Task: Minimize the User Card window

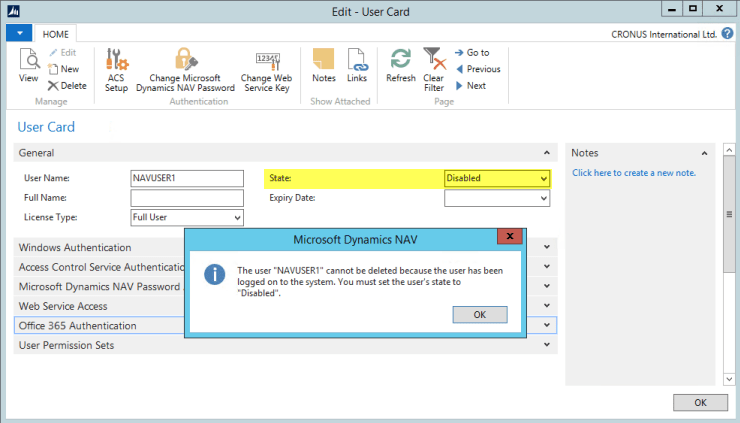Action: click(x=672, y=8)
